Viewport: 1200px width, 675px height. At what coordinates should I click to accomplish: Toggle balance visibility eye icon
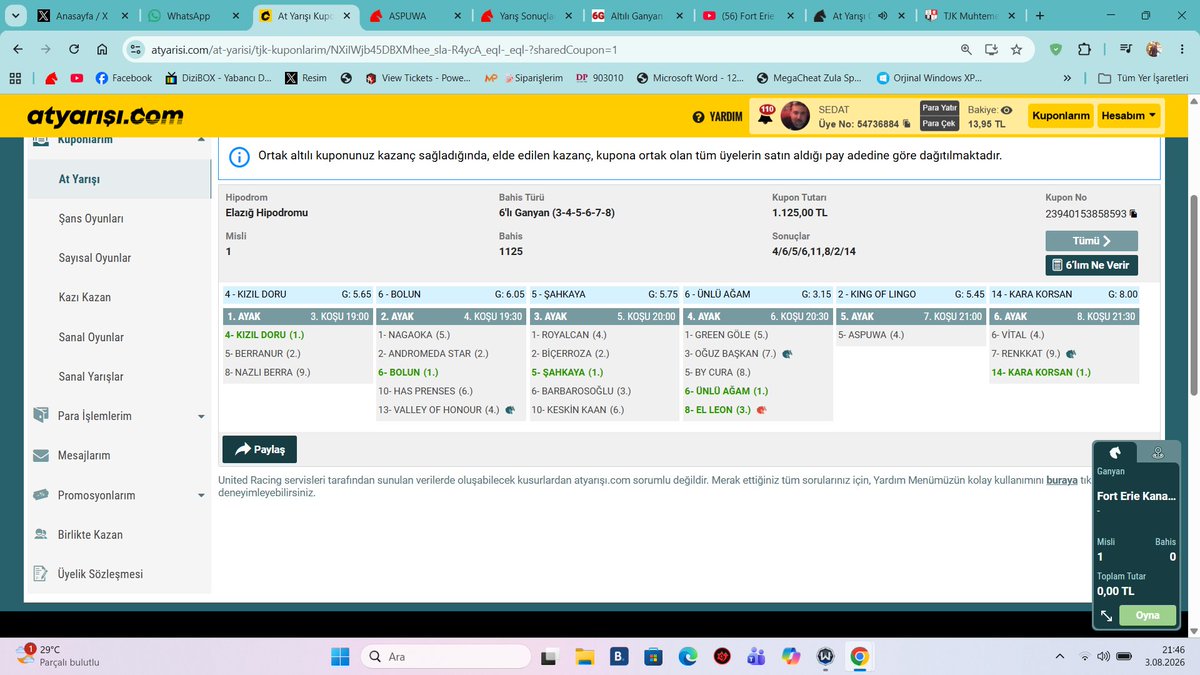point(1006,110)
